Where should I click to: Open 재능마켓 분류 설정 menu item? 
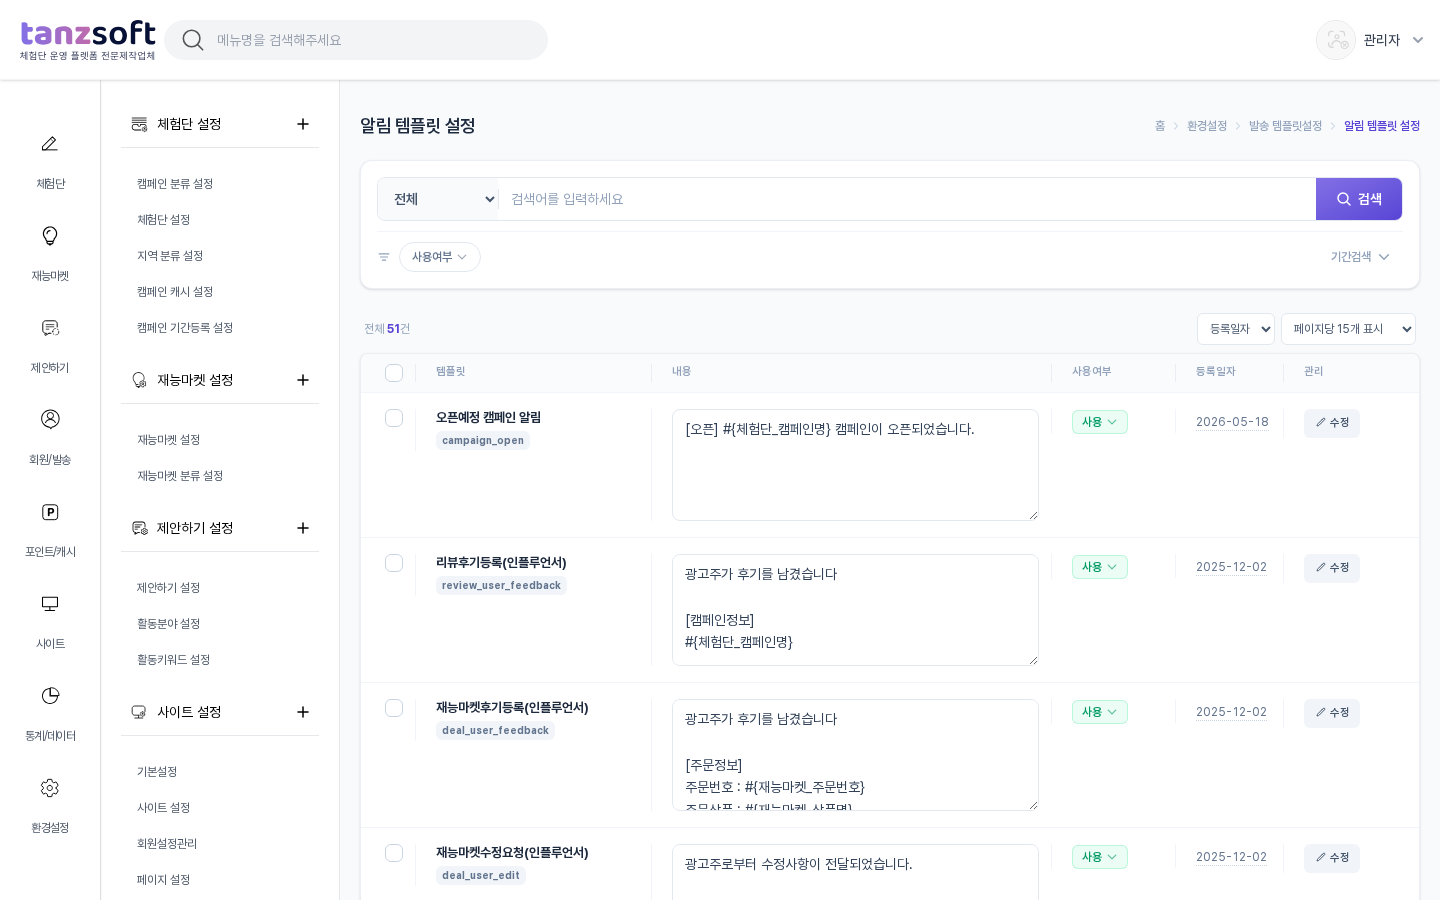coord(180,476)
